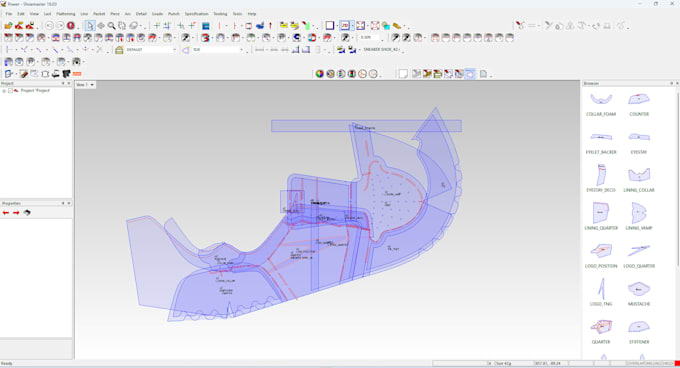Open the Specification menu
Screen dimensions: 680x368
(196, 14)
